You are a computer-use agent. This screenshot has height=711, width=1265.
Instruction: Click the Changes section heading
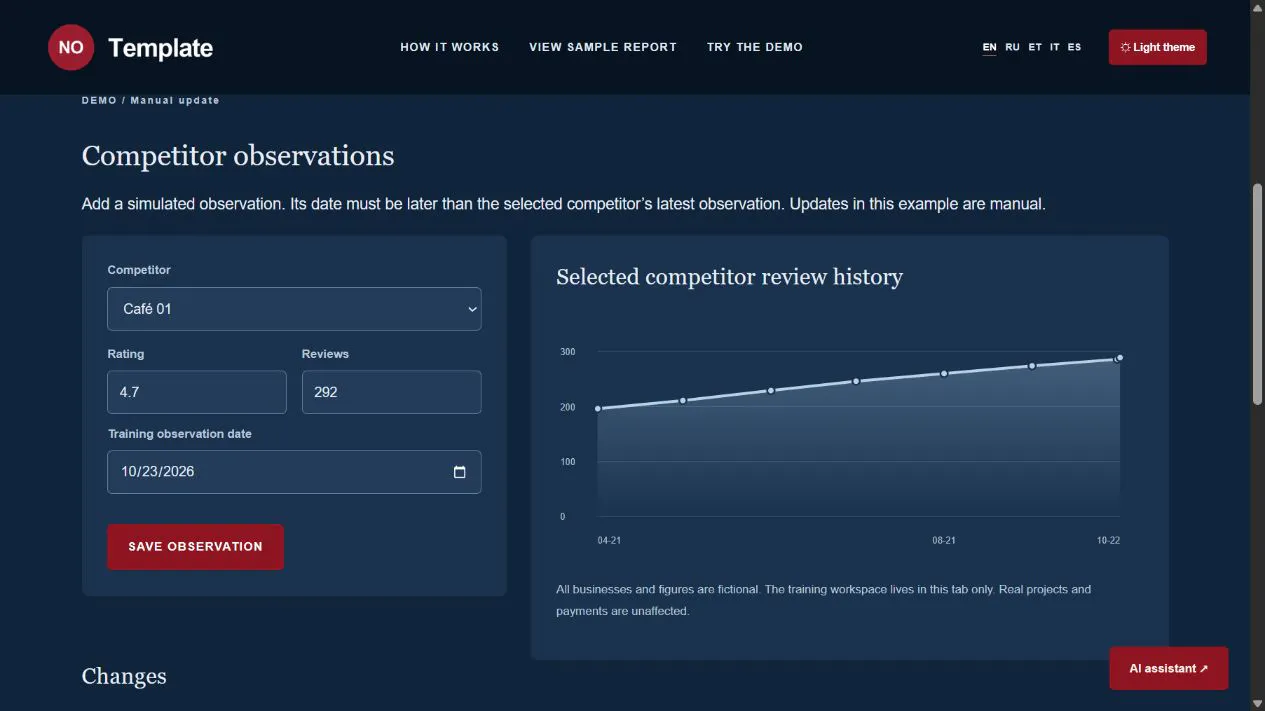[124, 677]
